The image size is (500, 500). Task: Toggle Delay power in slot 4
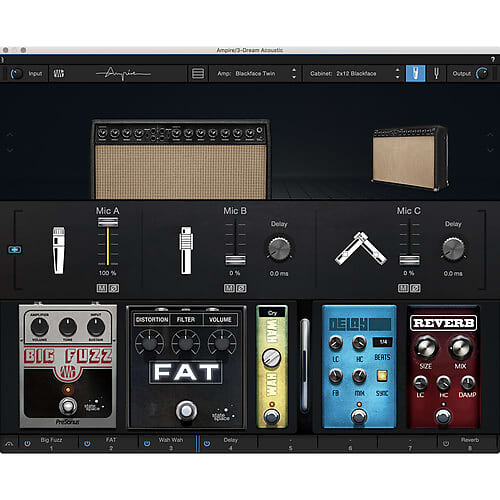point(207,444)
